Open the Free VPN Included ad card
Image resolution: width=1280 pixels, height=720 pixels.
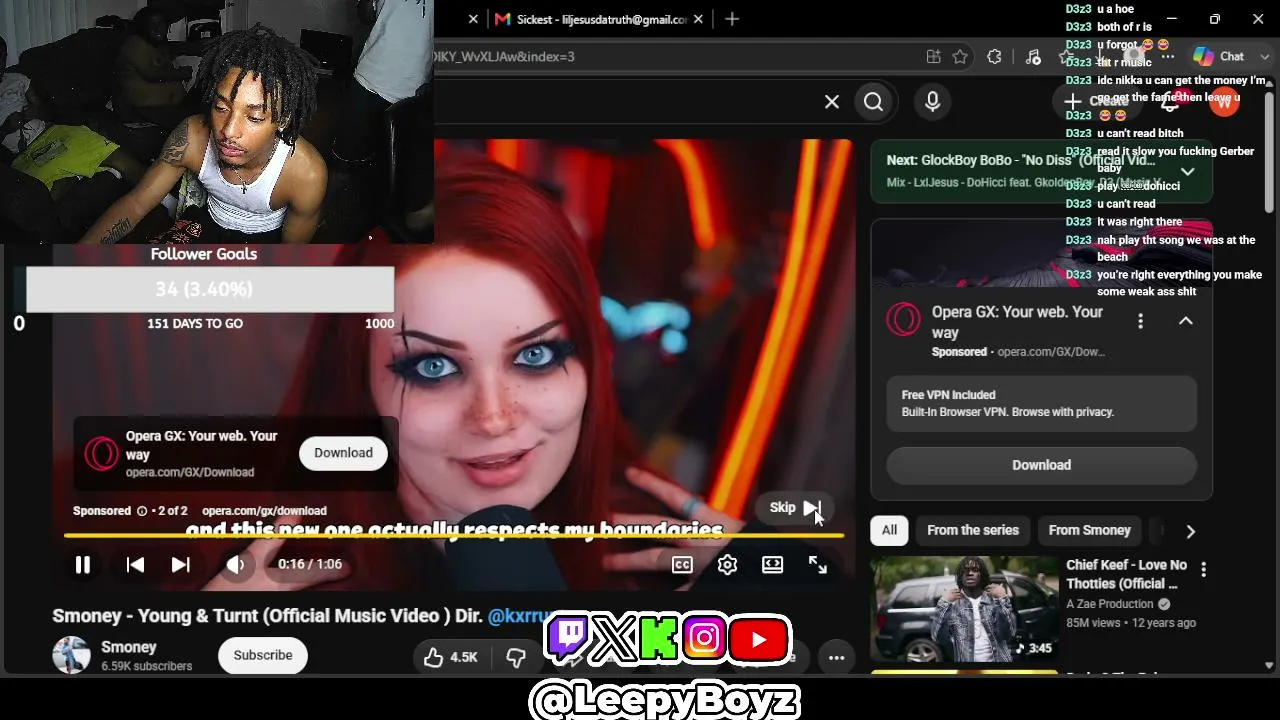click(1041, 403)
